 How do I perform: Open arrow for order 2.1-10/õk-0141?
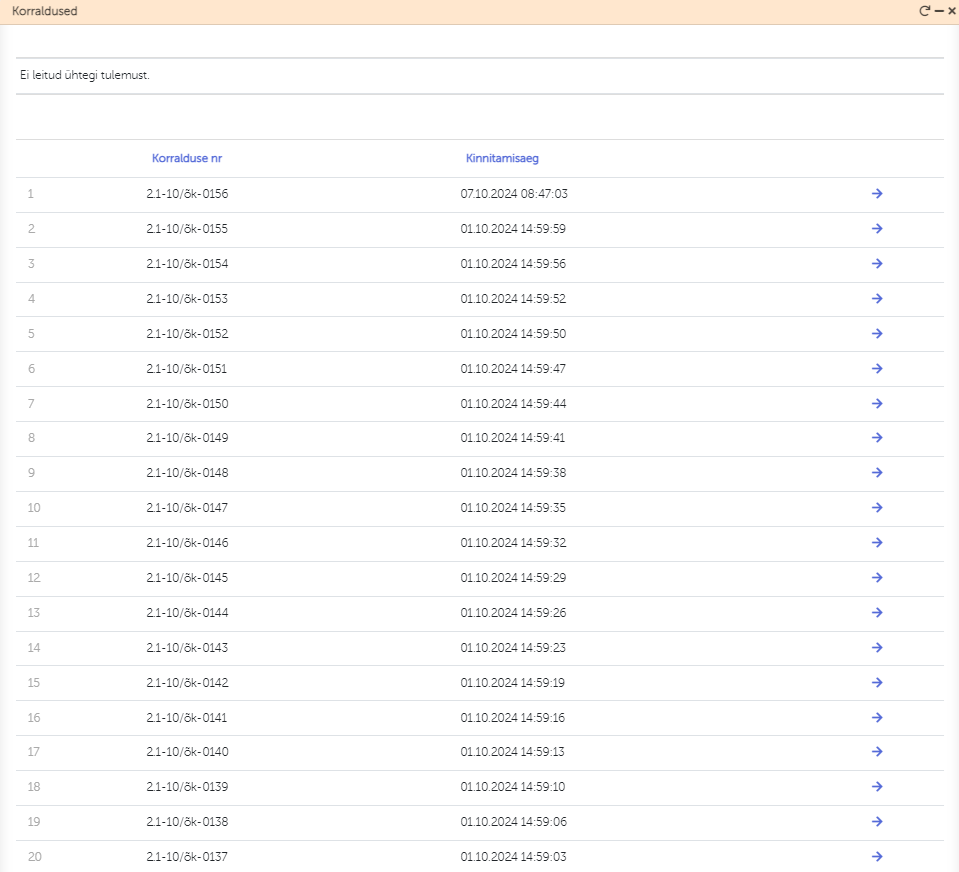[877, 718]
